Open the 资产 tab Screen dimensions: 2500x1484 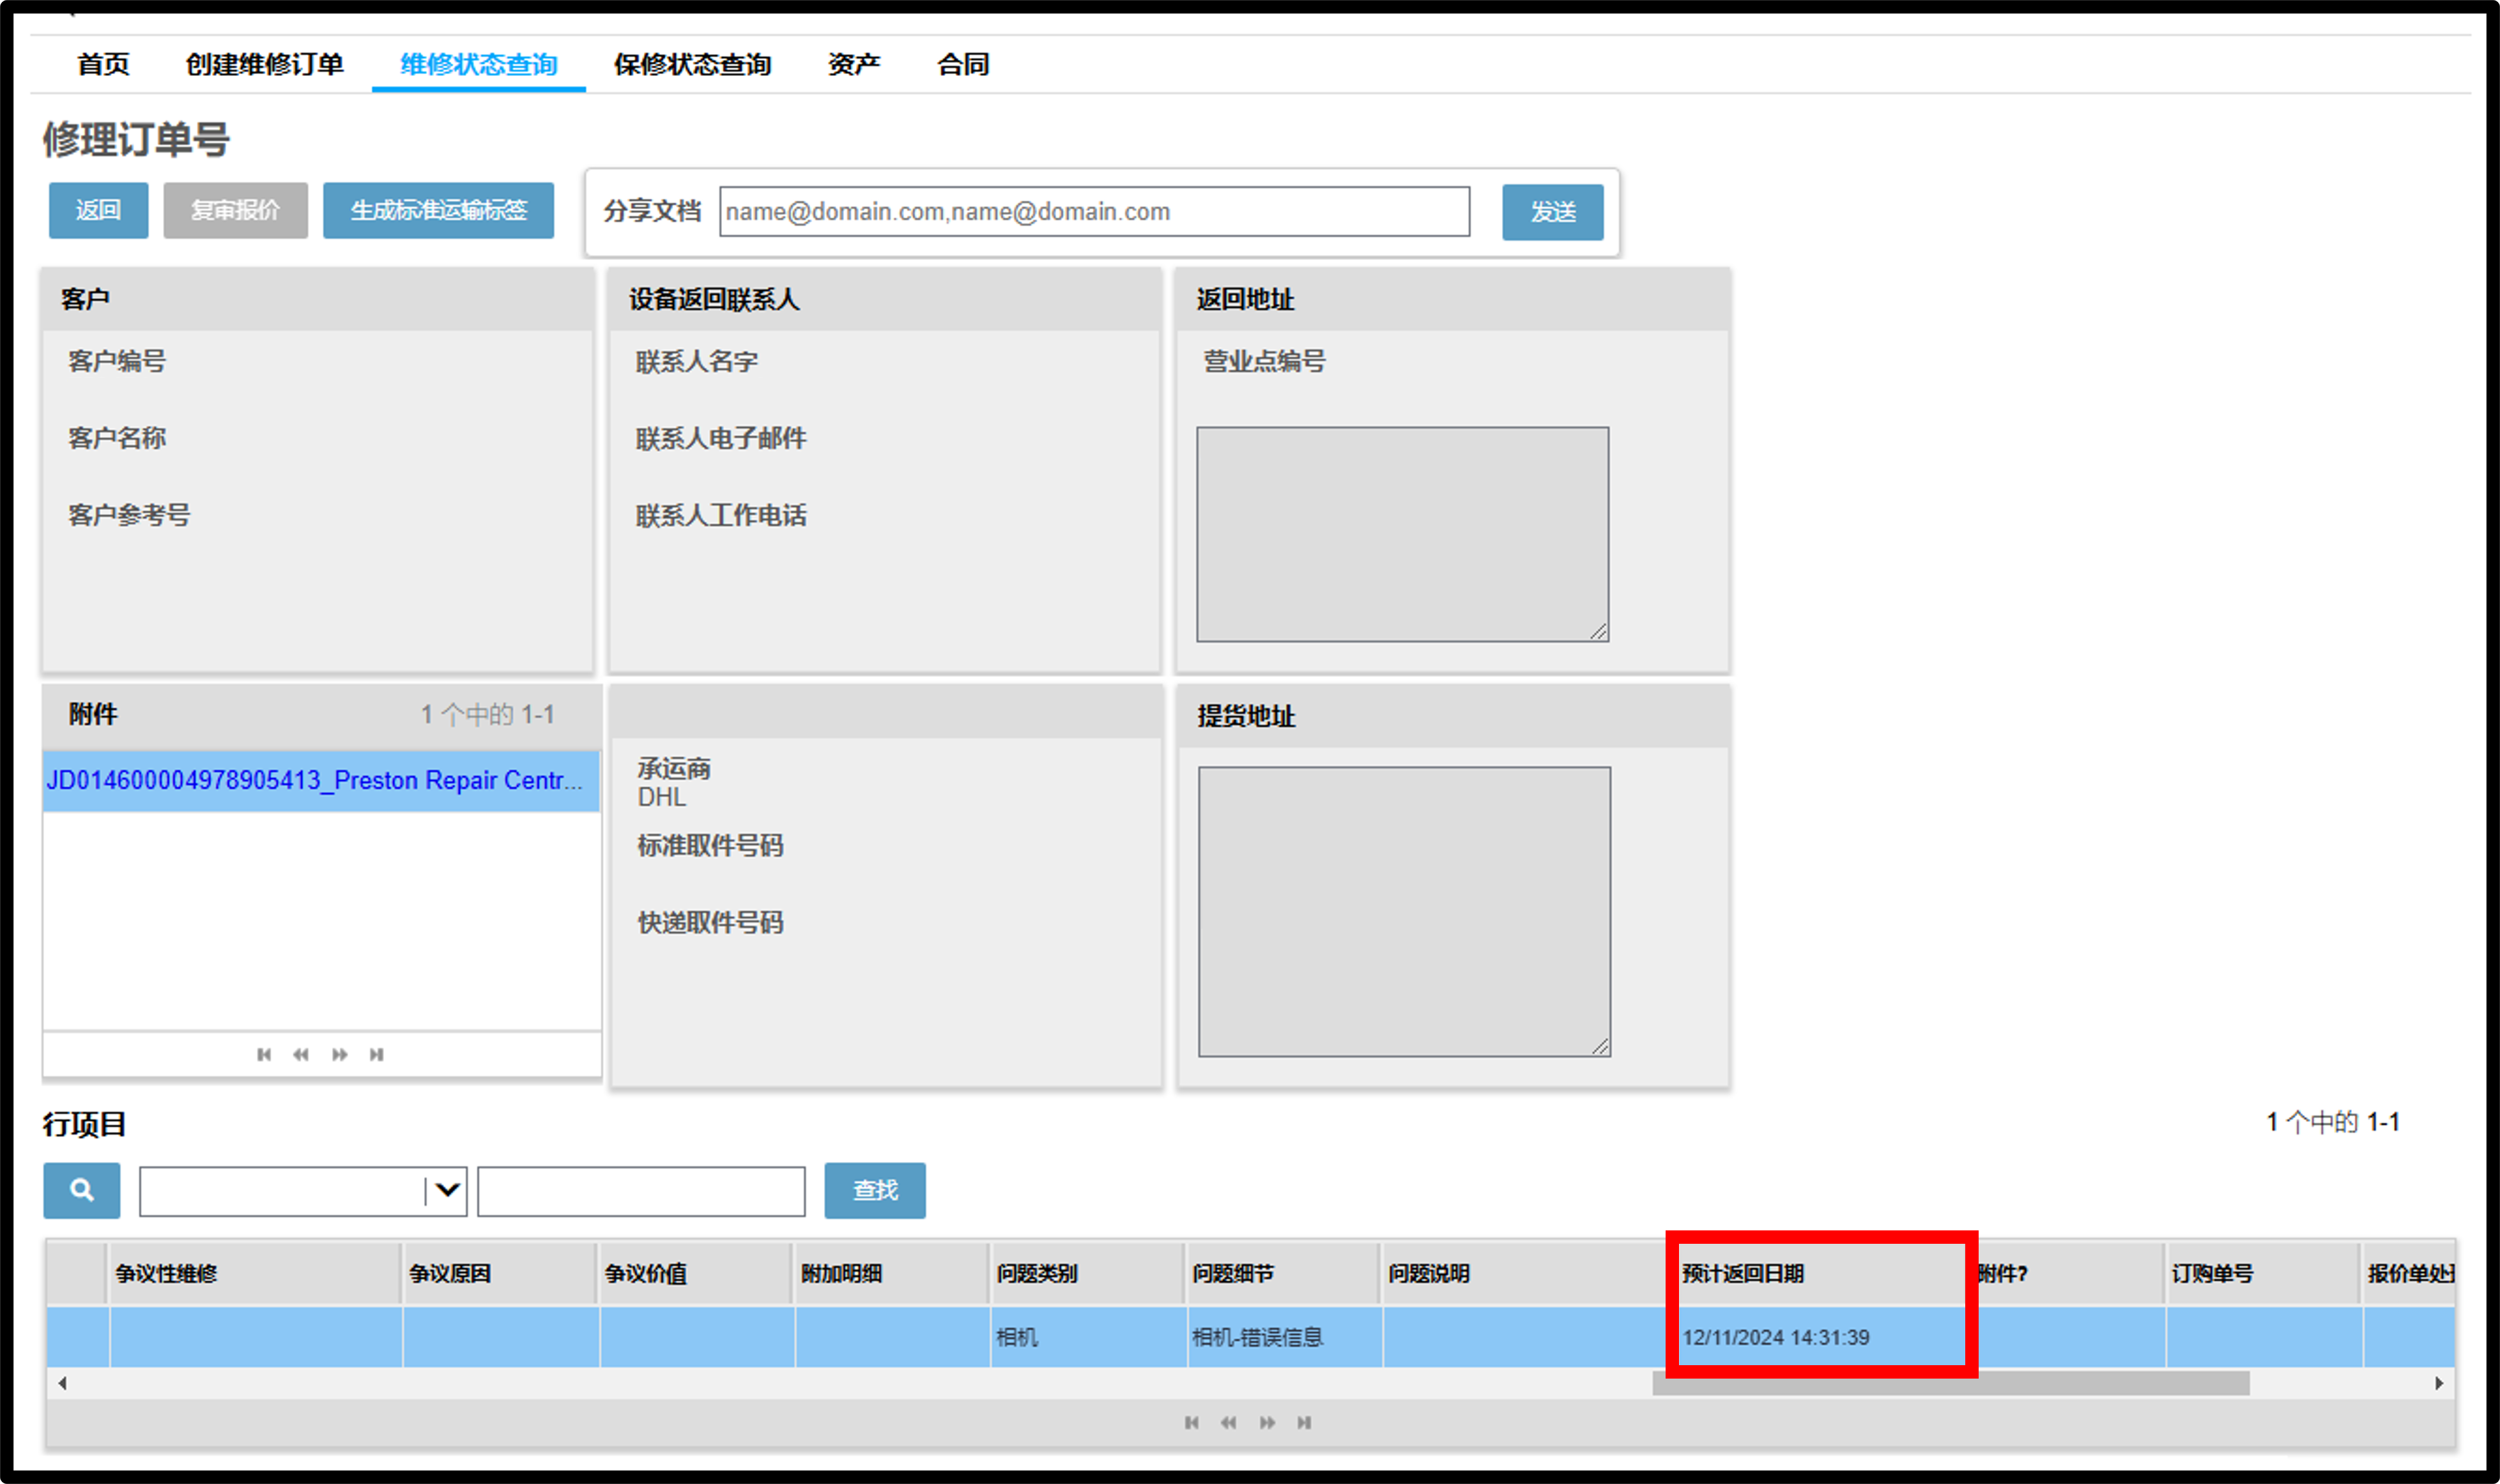[854, 64]
